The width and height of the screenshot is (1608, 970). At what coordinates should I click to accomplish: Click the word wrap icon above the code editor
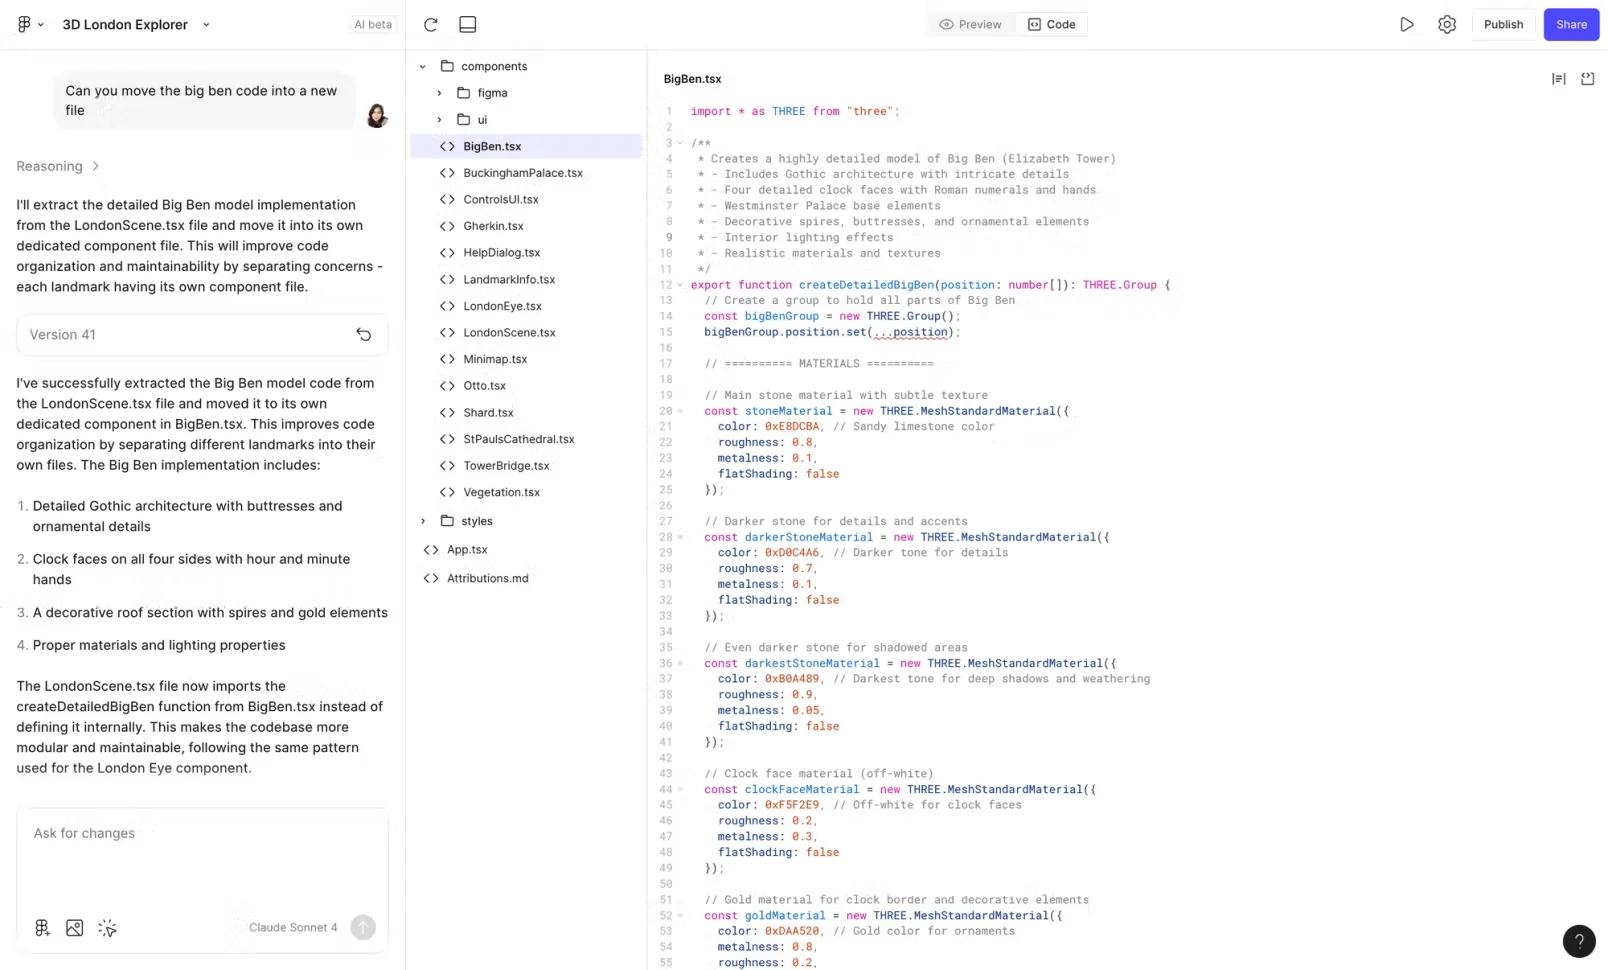(1558, 79)
